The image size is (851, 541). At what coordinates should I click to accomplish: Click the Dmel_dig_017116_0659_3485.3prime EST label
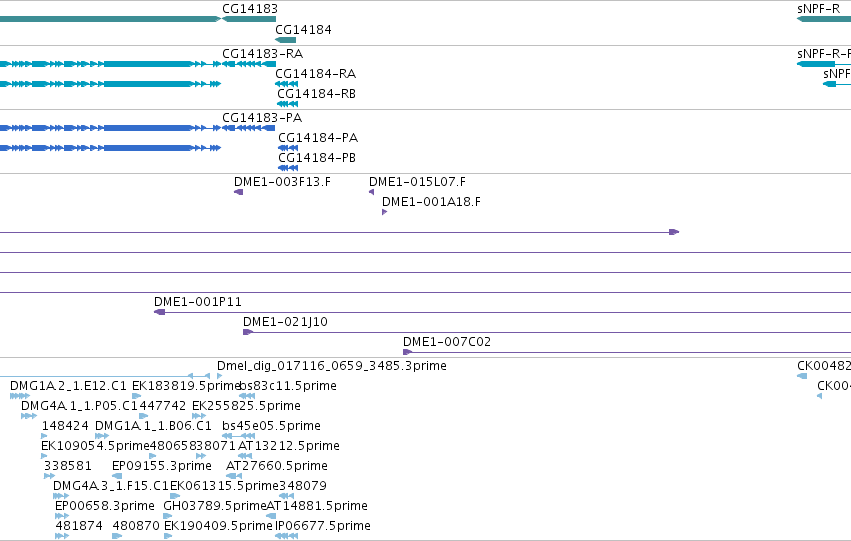(332, 366)
